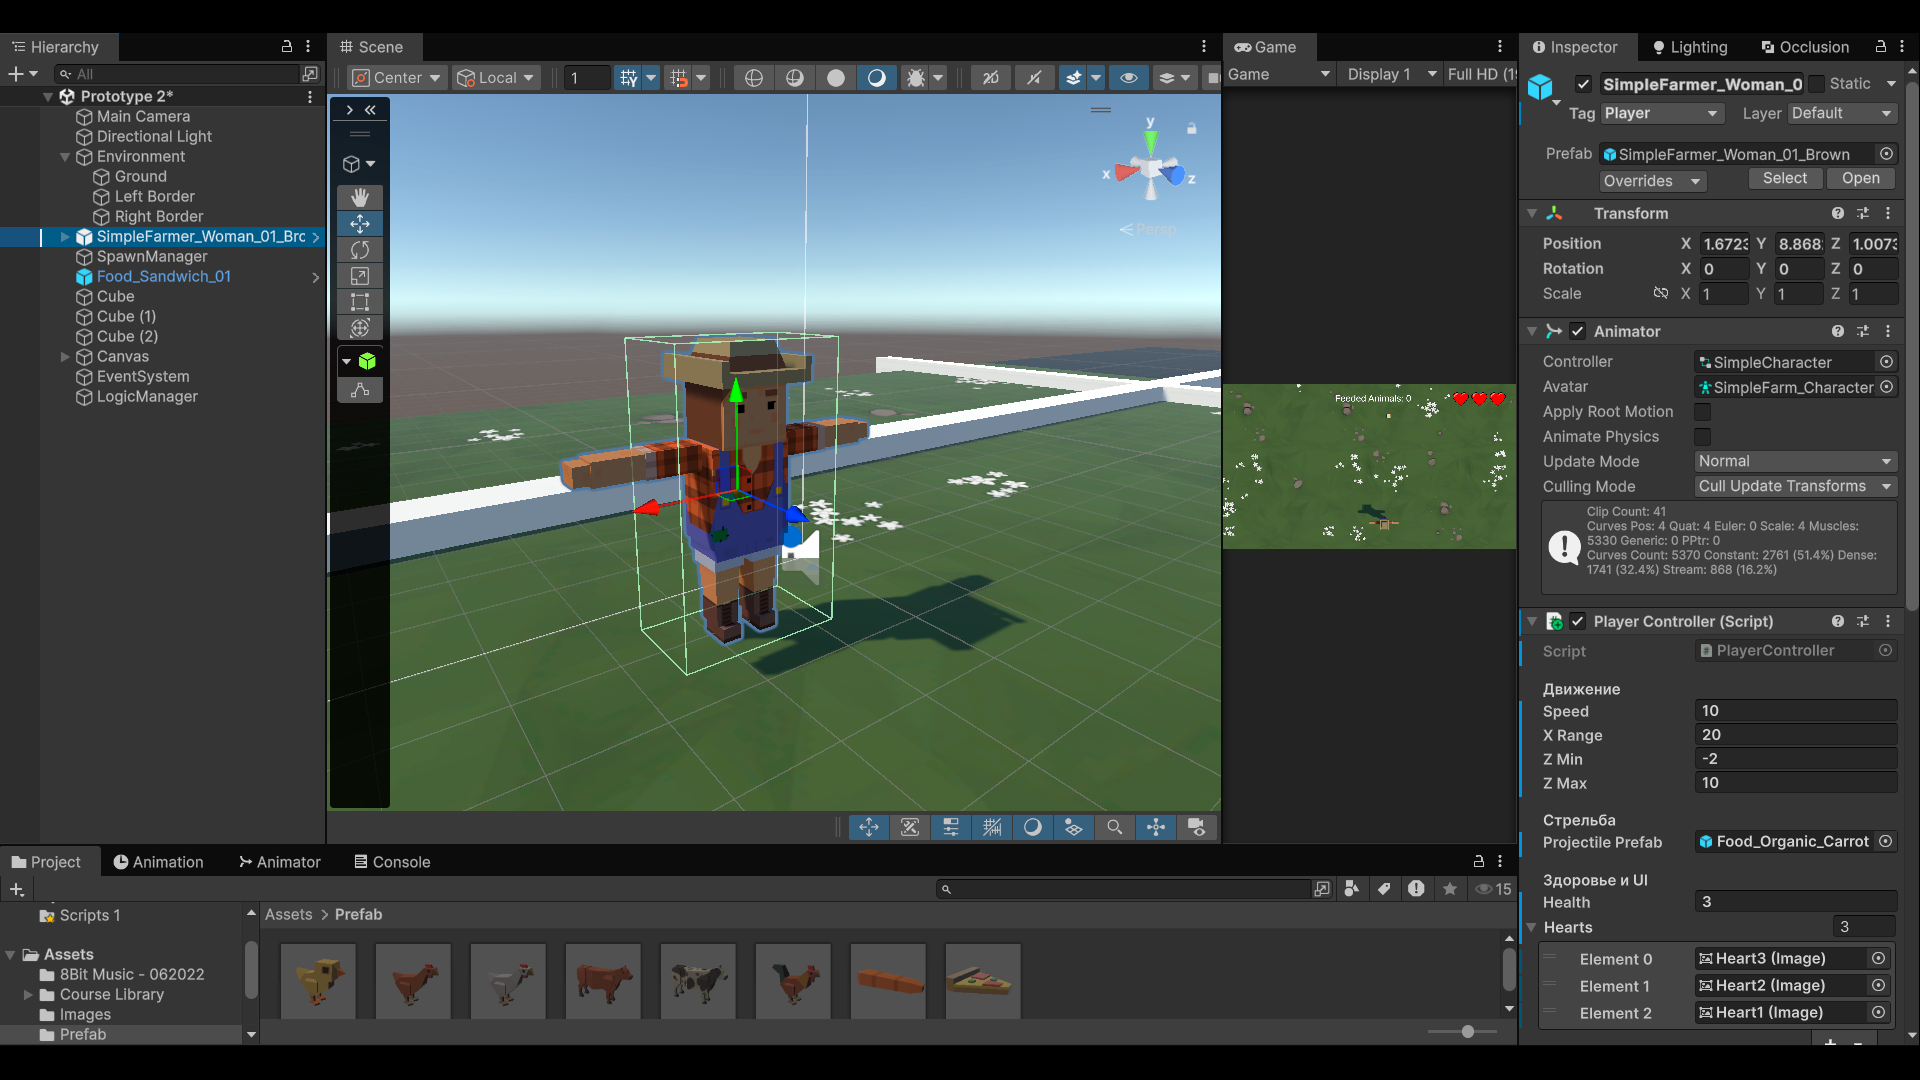Adjust the asset thumbnail size slider

(x=1467, y=1031)
